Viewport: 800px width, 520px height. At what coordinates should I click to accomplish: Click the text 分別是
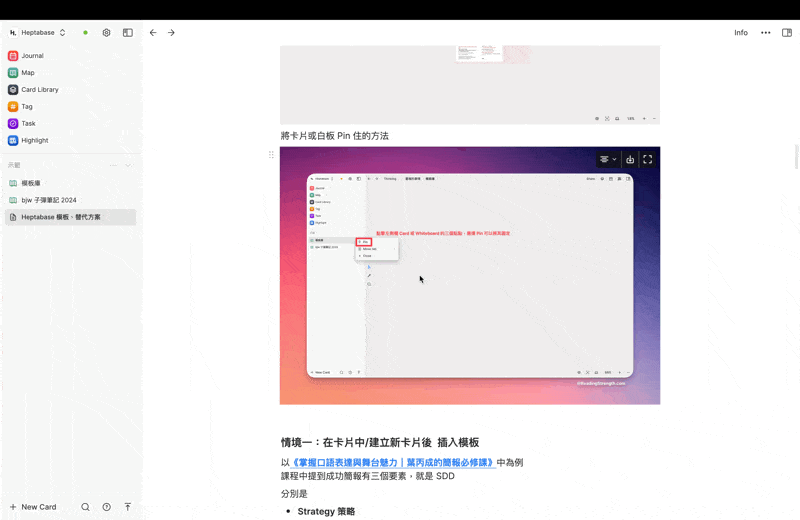coord(294,493)
